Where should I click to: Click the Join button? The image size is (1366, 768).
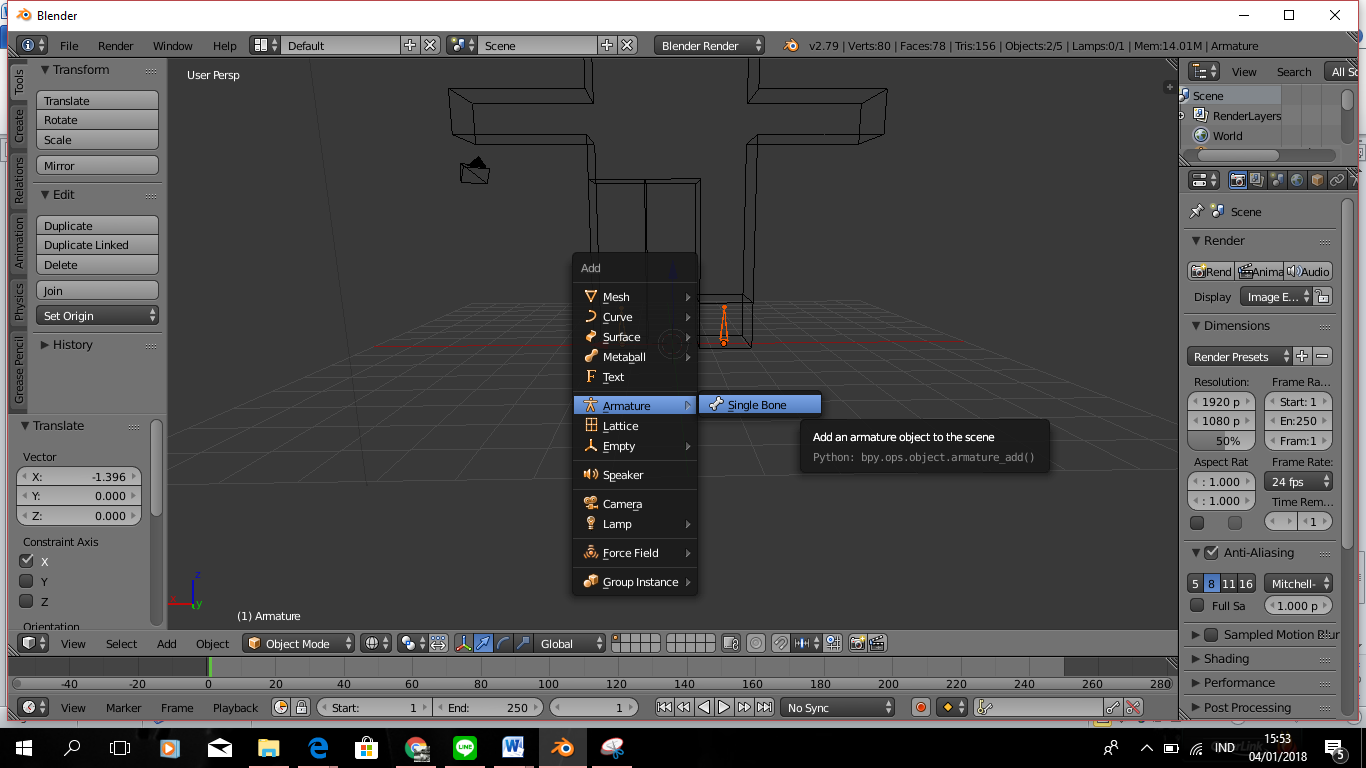98,291
